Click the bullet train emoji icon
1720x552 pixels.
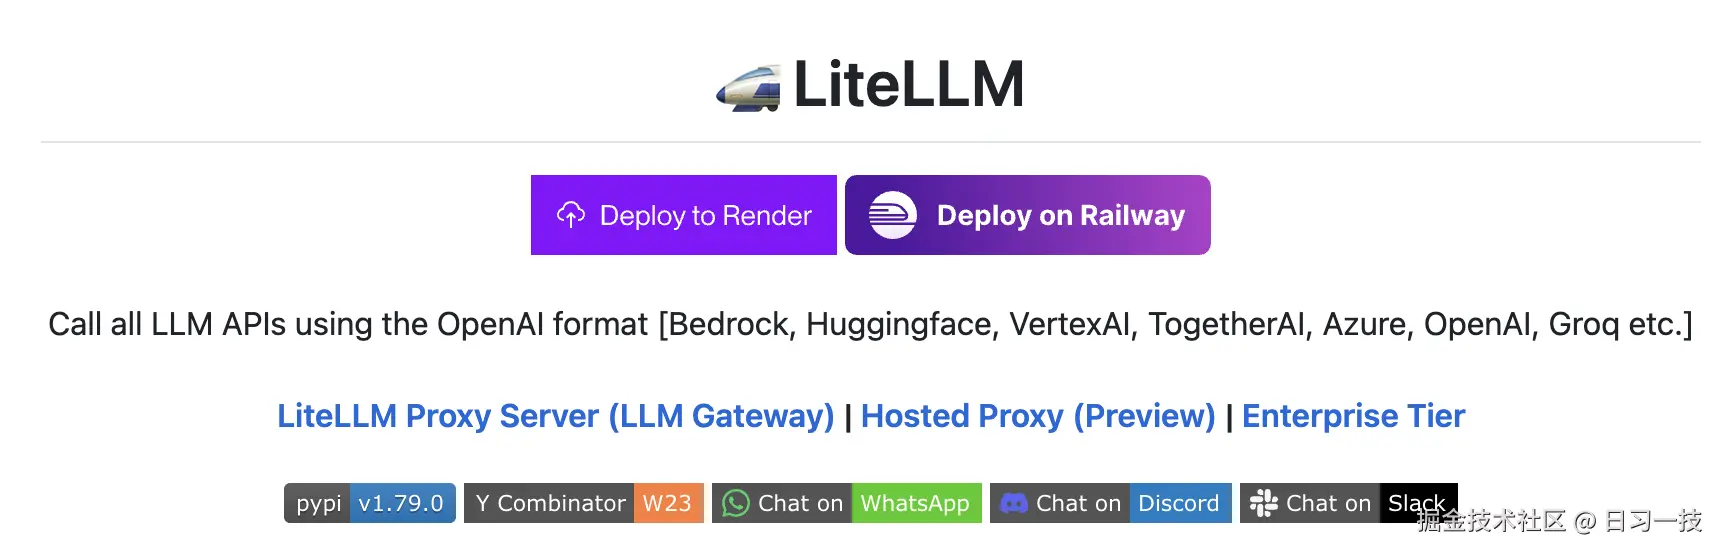748,88
